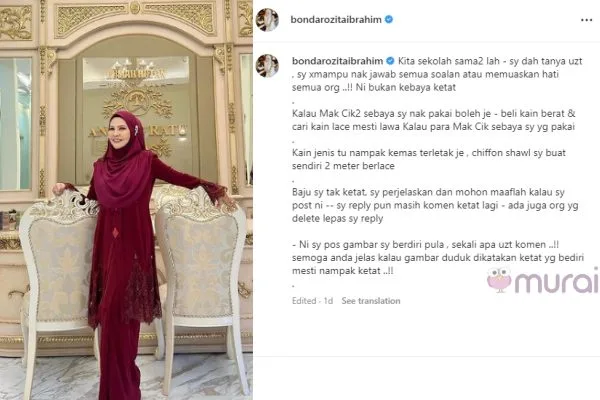The width and height of the screenshot is (600, 400).
Task: Open the three-dot more options menu
Action: (x=586, y=20)
